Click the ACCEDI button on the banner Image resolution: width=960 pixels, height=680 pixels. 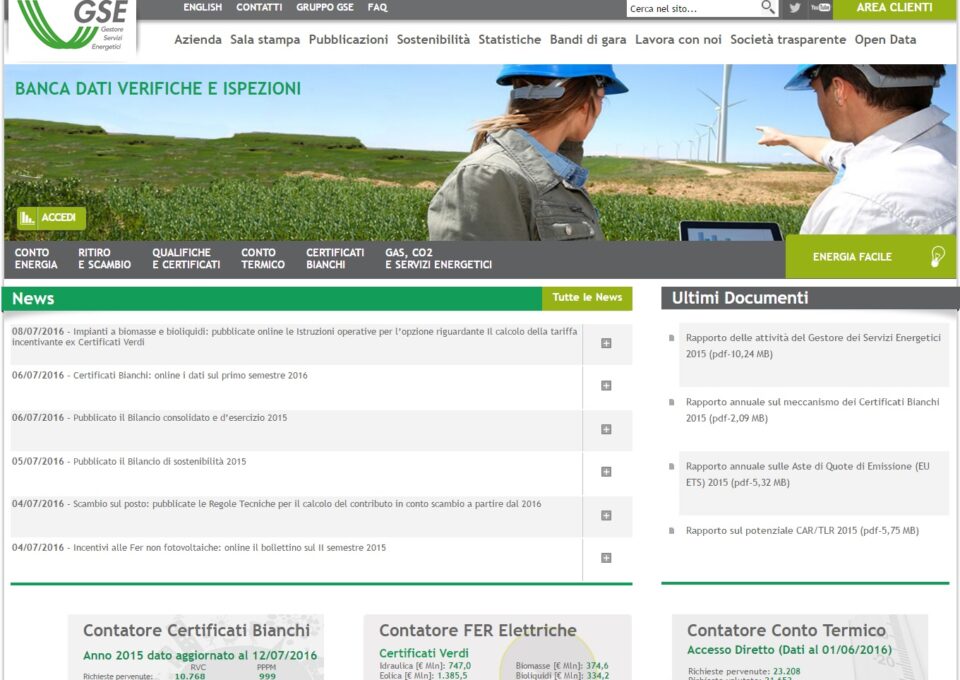51,218
